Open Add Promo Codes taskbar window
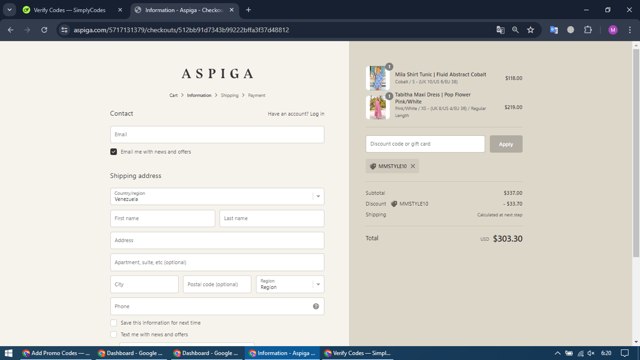This screenshot has height=360, width=640. [x=56, y=353]
